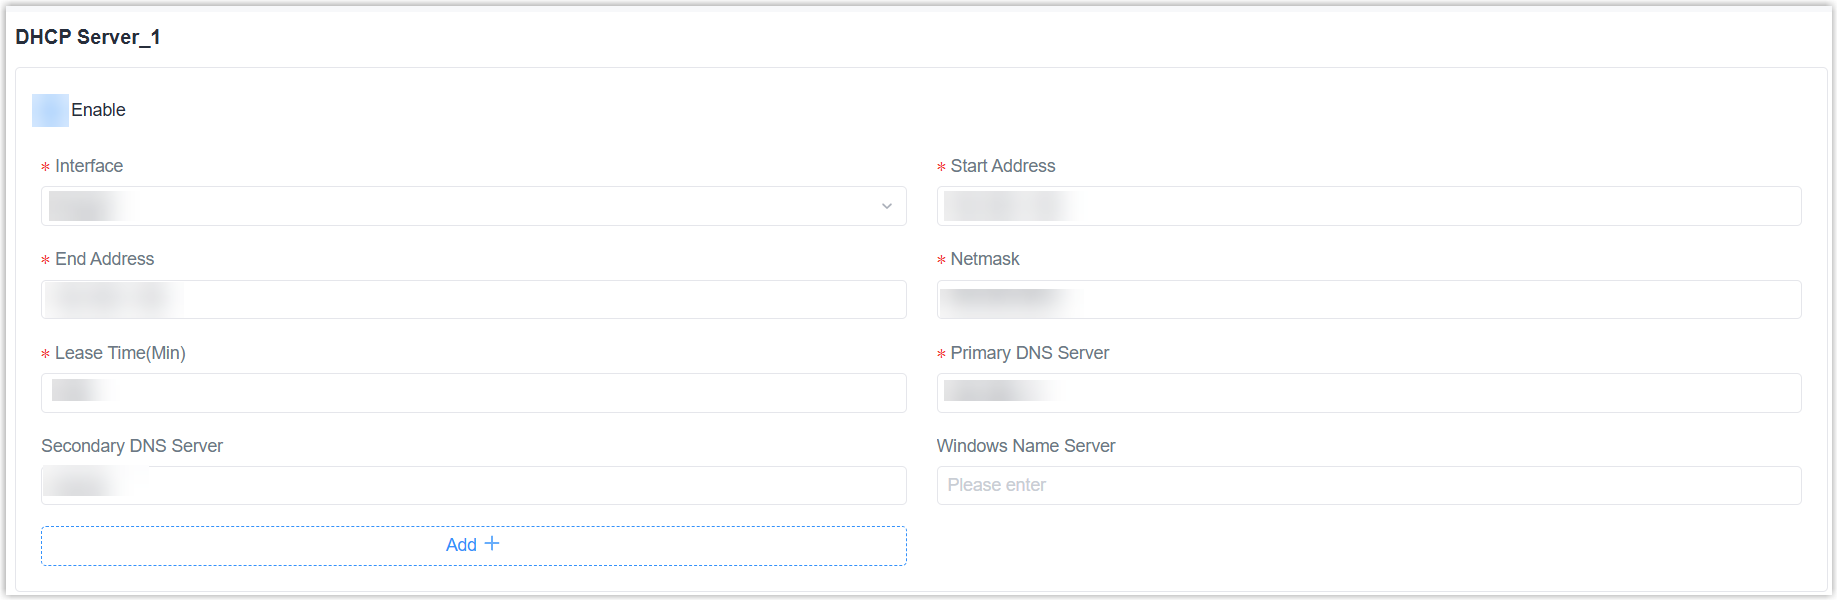This screenshot has width=1838, height=601.
Task: Focus the Start Address input field
Action: [1368, 206]
